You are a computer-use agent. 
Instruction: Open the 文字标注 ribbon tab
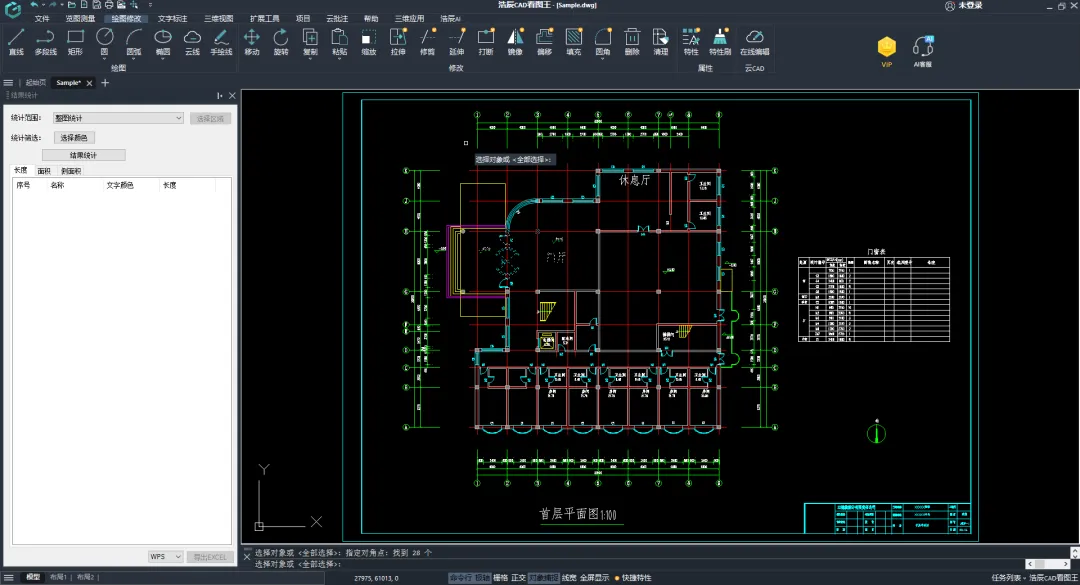172,19
